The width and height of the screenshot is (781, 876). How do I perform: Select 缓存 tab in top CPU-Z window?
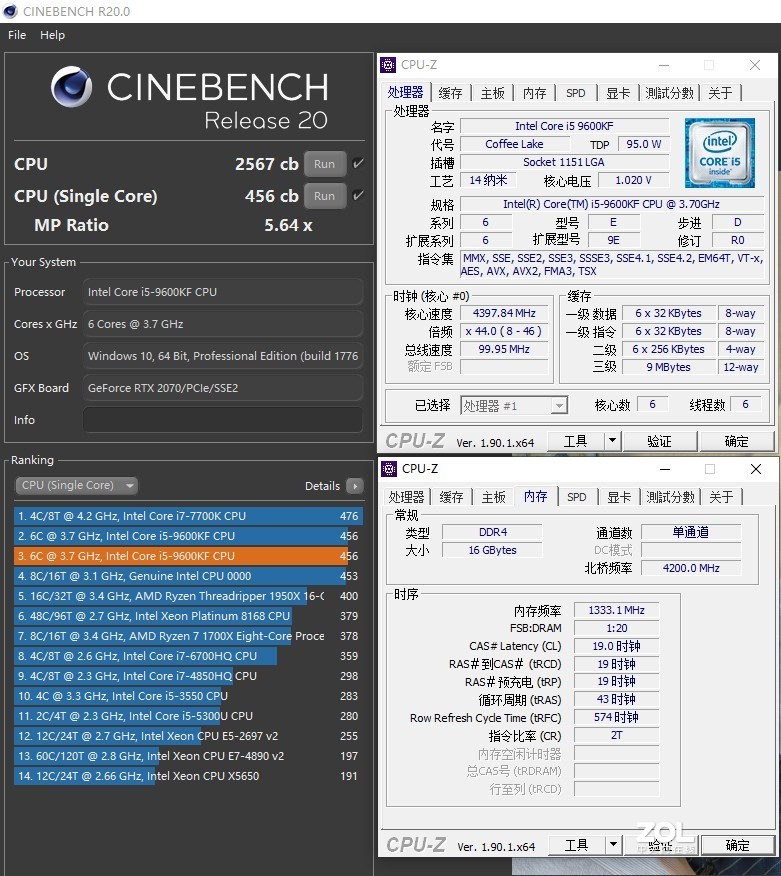point(450,93)
